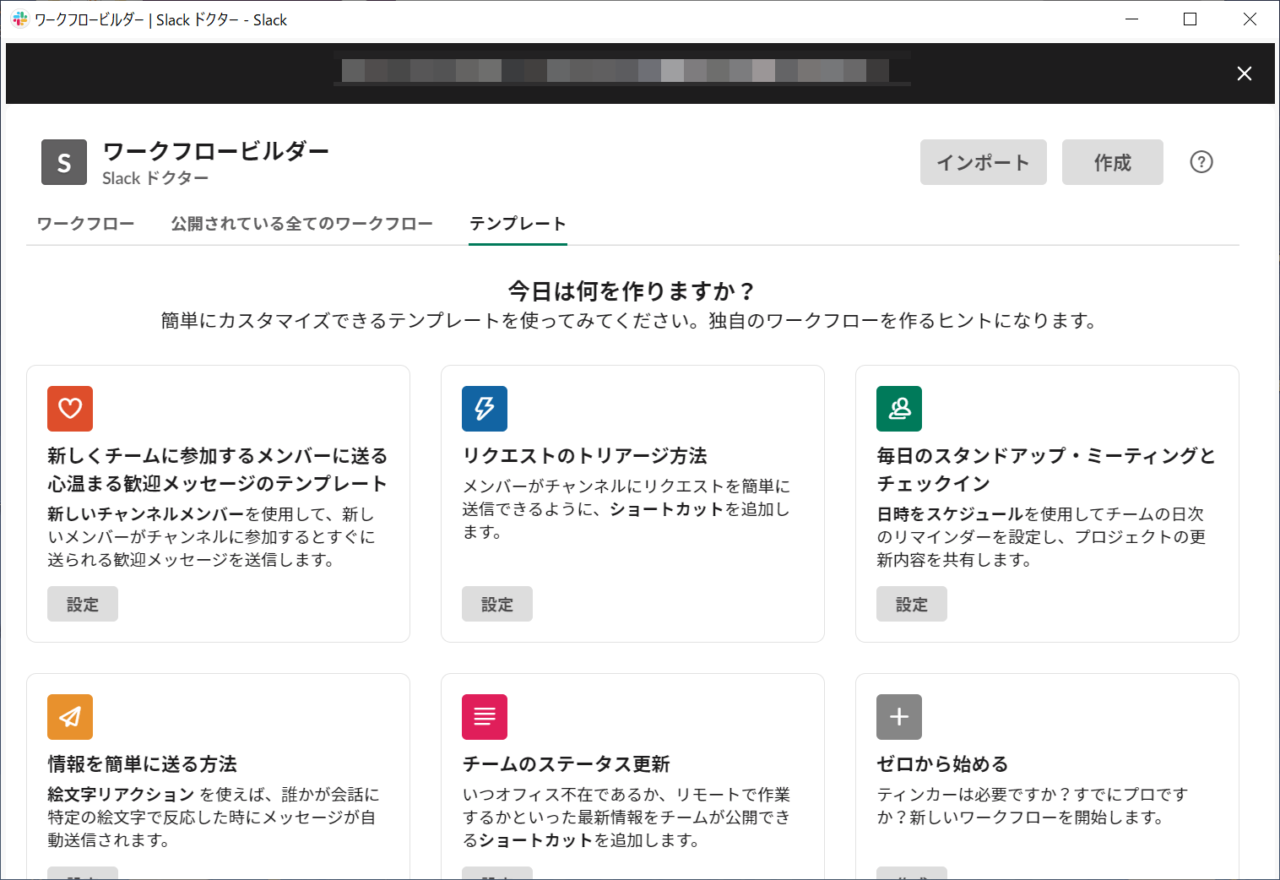The image size is (1280, 880).
Task: Click 設定 on the daily stand-up card
Action: point(912,604)
